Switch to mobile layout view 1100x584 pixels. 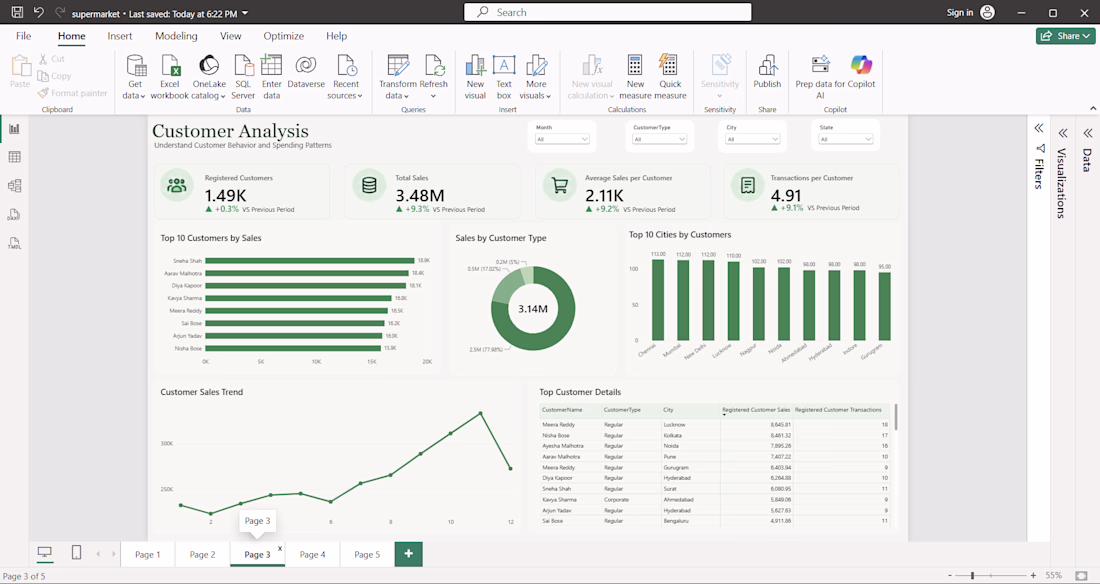point(76,553)
